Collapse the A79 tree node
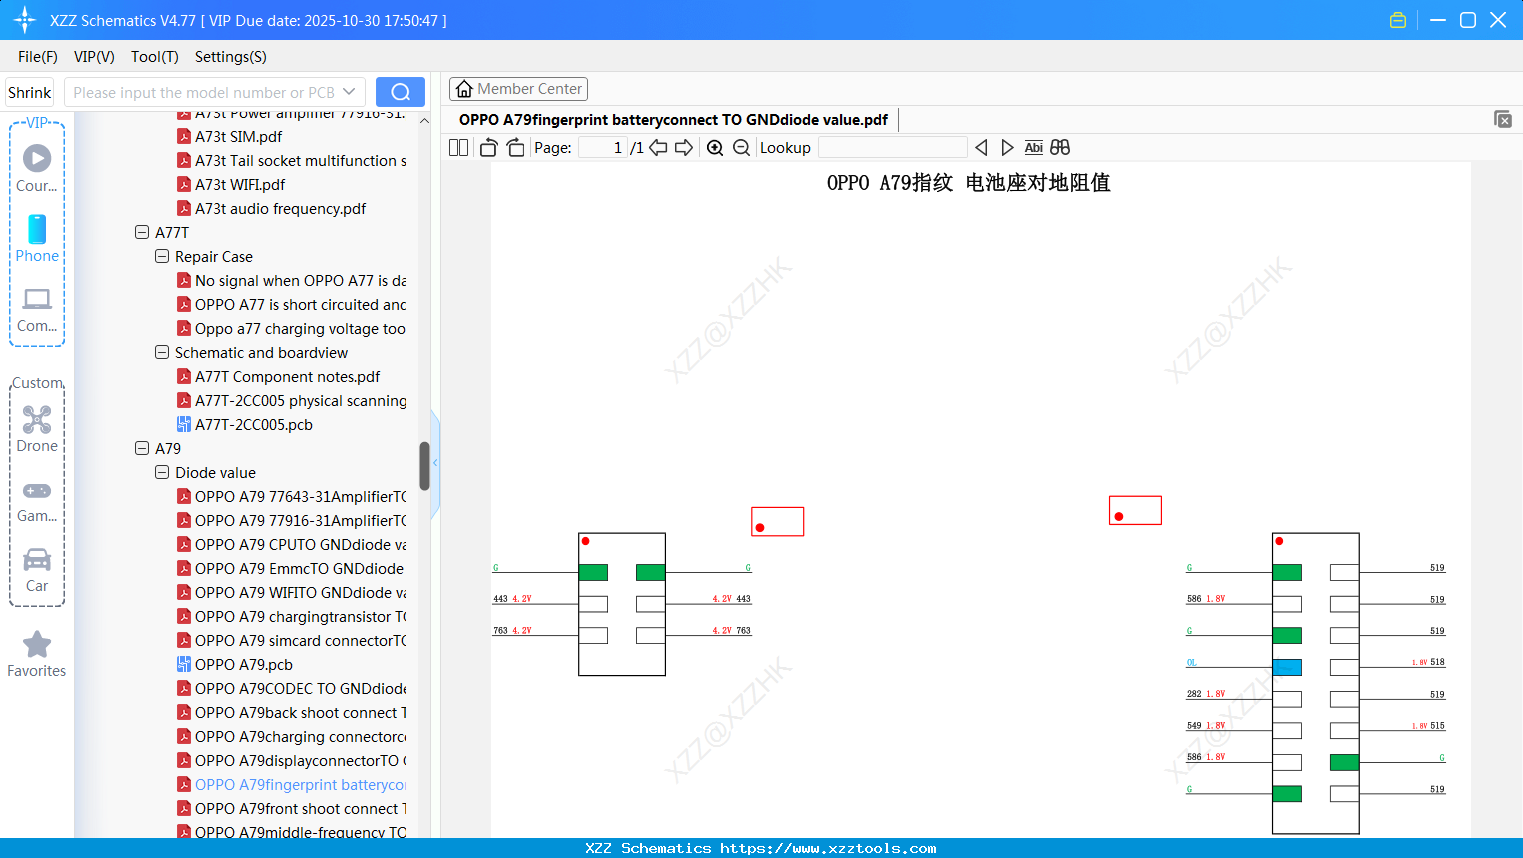 pyautogui.click(x=142, y=448)
